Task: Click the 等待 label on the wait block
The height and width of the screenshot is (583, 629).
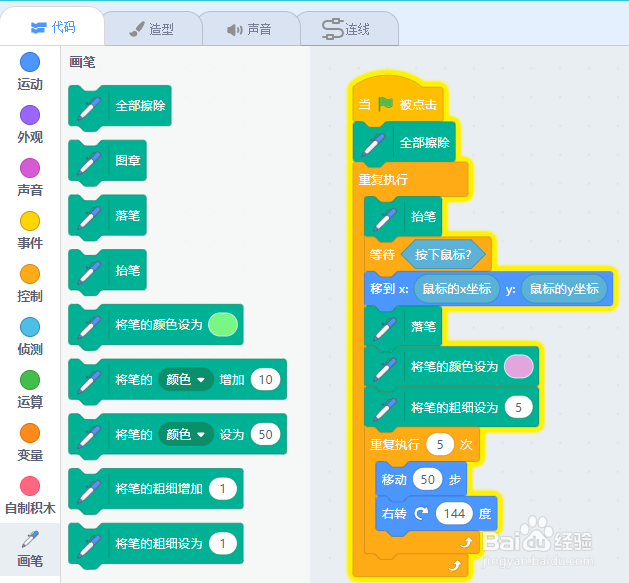Action: tap(382, 254)
